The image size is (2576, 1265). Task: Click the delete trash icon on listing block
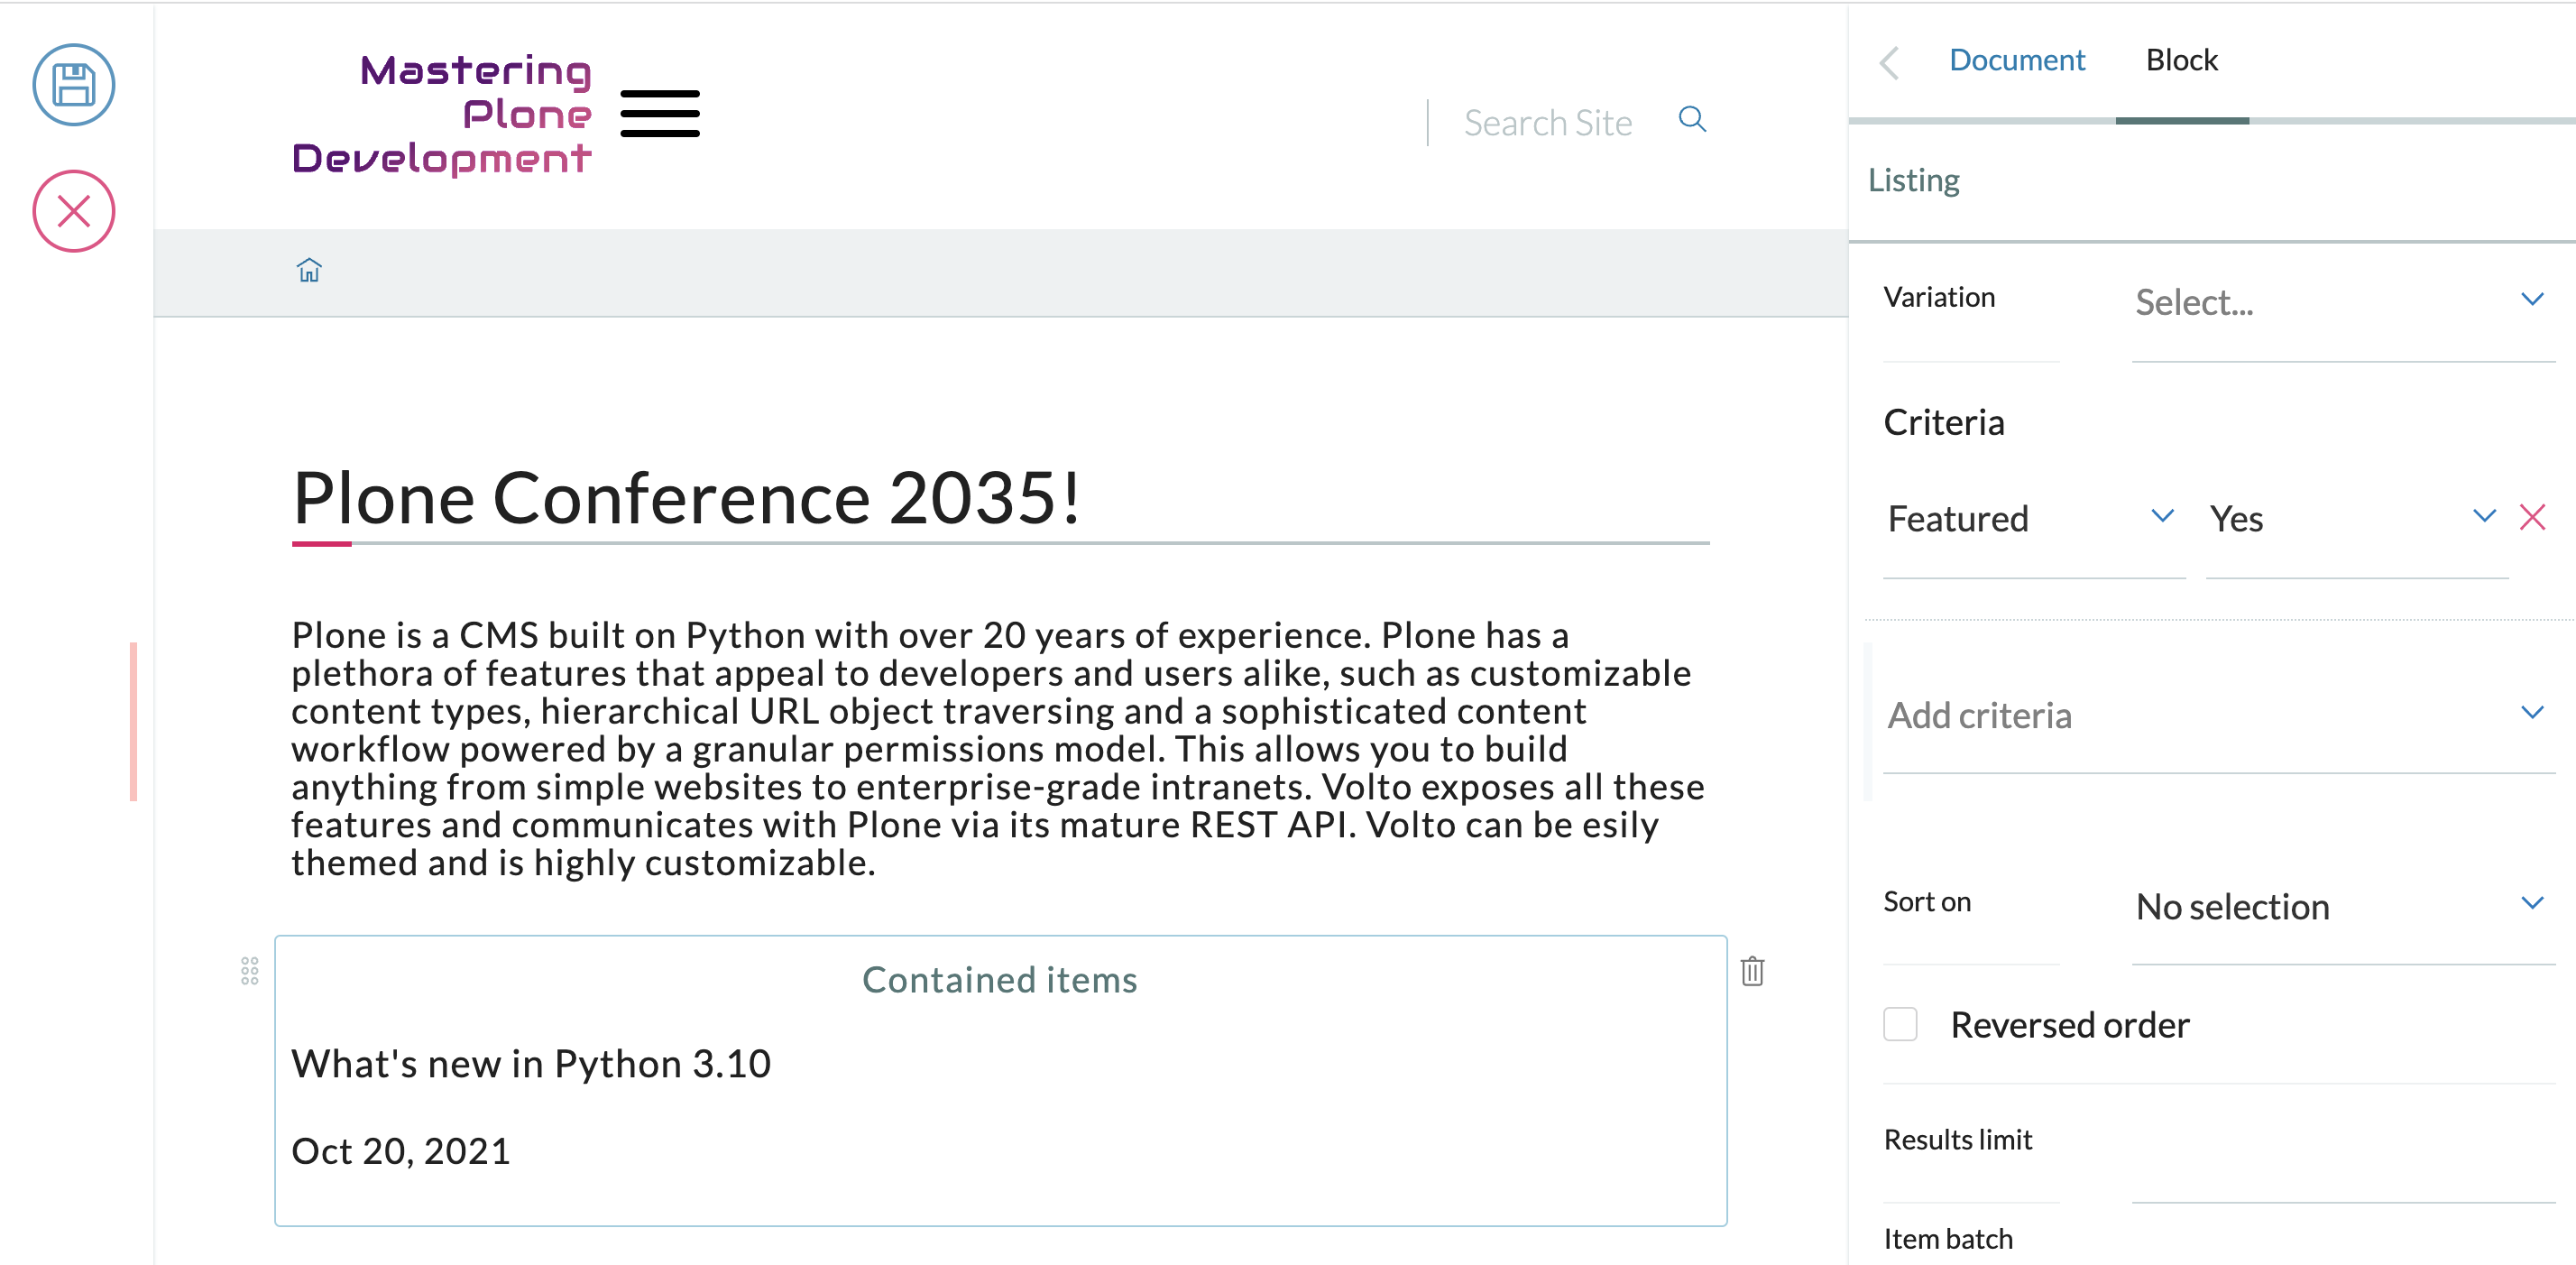pyautogui.click(x=1754, y=971)
